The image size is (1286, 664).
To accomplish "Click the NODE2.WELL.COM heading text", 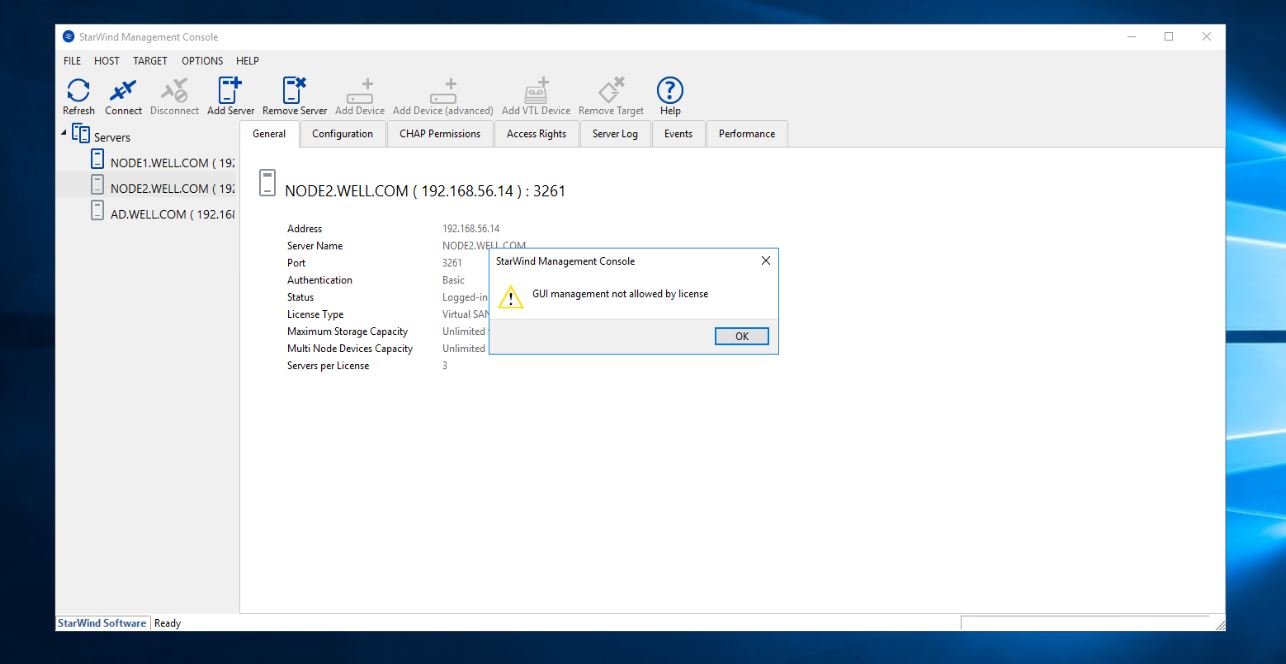I will (x=425, y=190).
